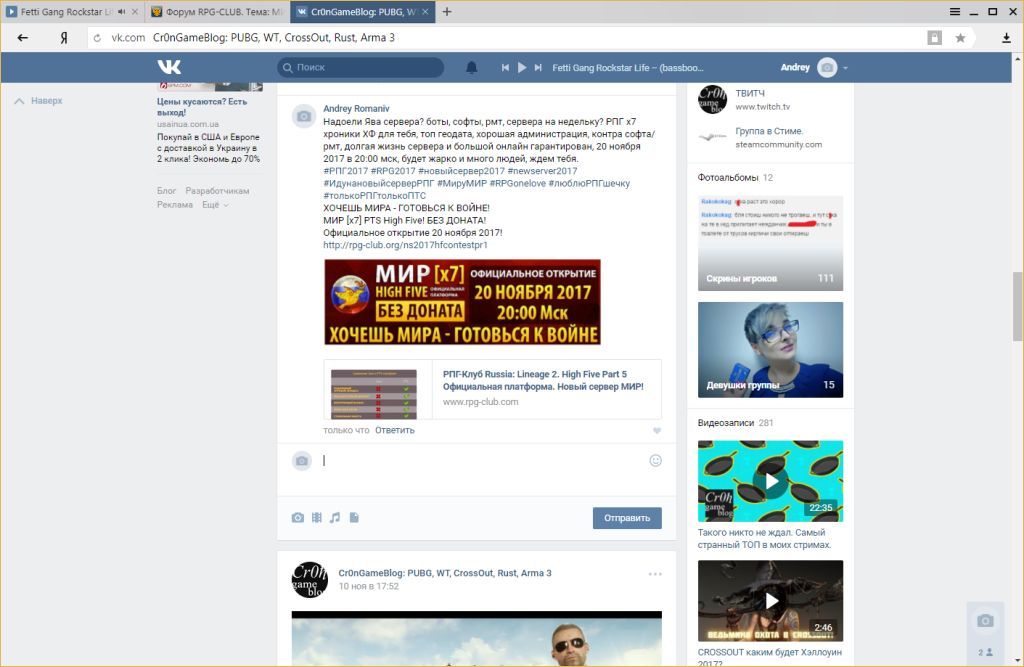This screenshot has height=667, width=1024.
Task: Reload the page with refresh icon
Action: [97, 38]
